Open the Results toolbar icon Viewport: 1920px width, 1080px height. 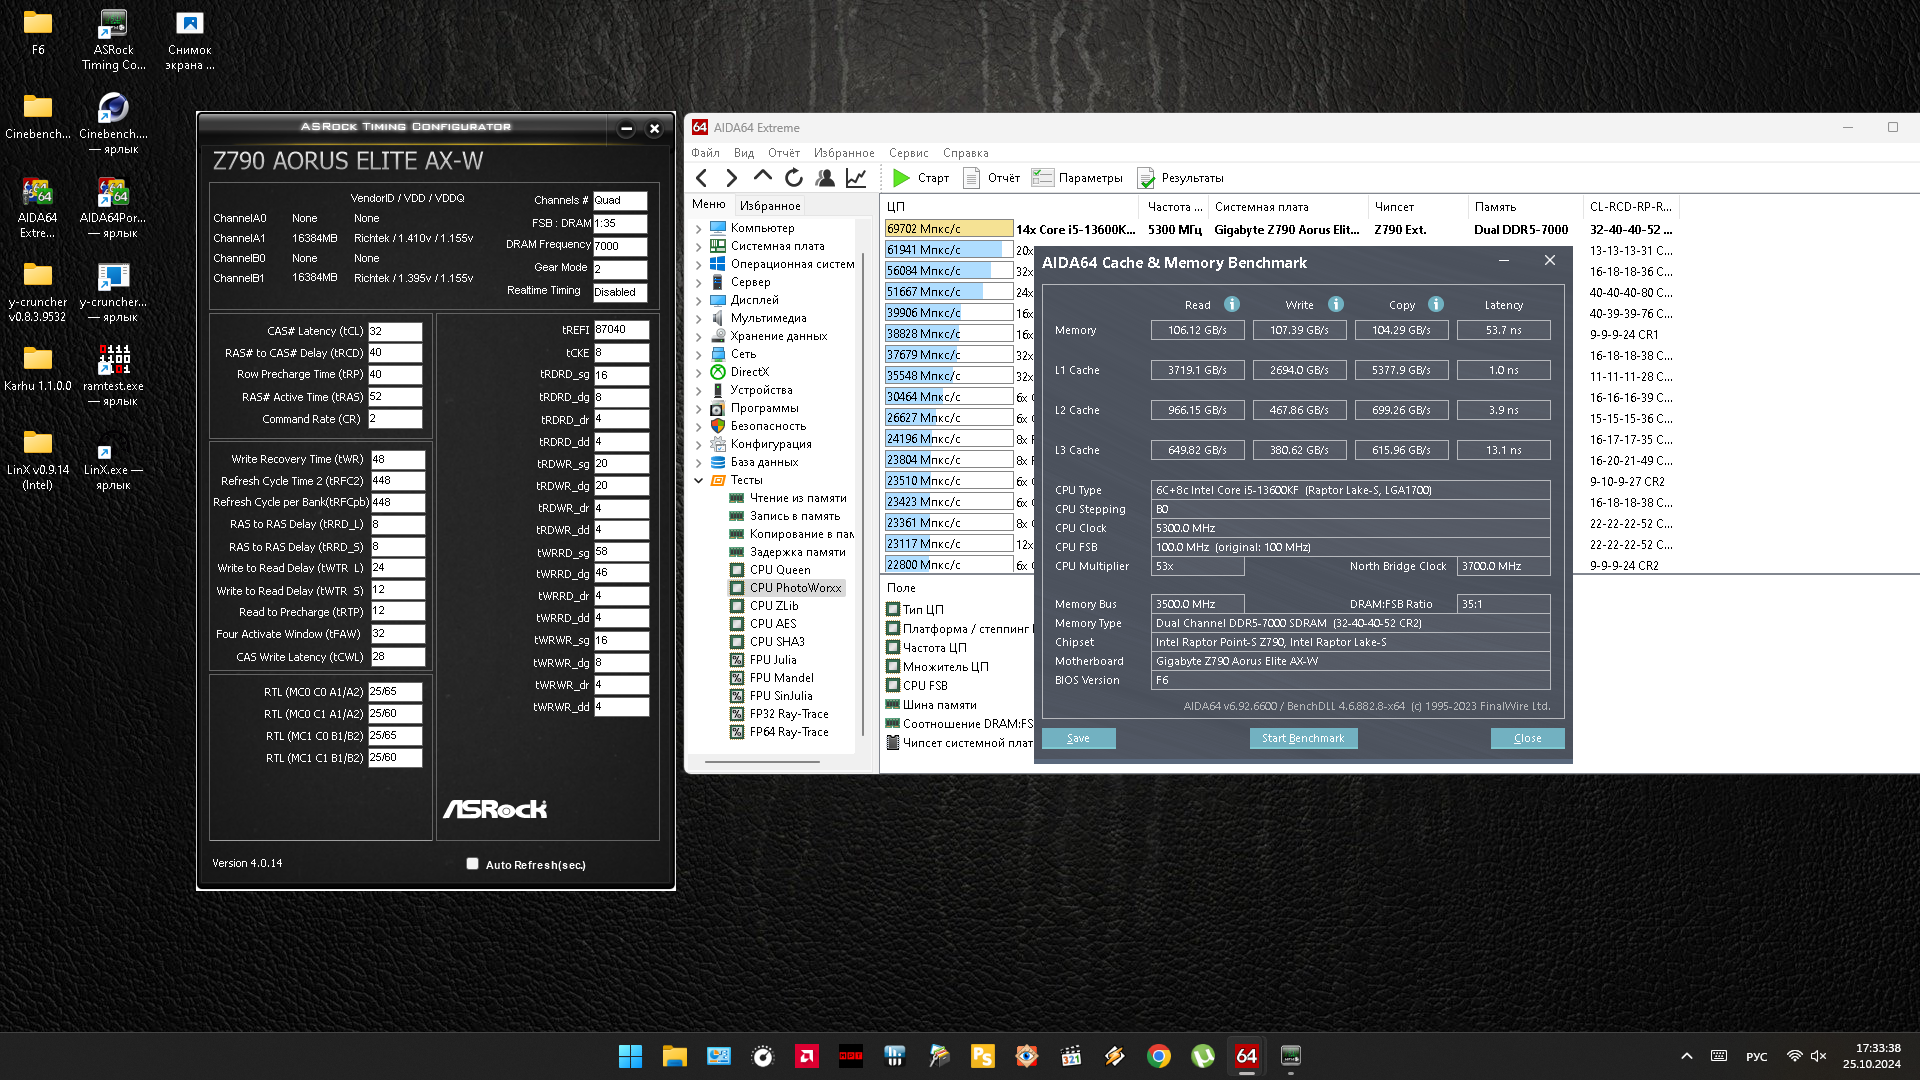(1146, 178)
